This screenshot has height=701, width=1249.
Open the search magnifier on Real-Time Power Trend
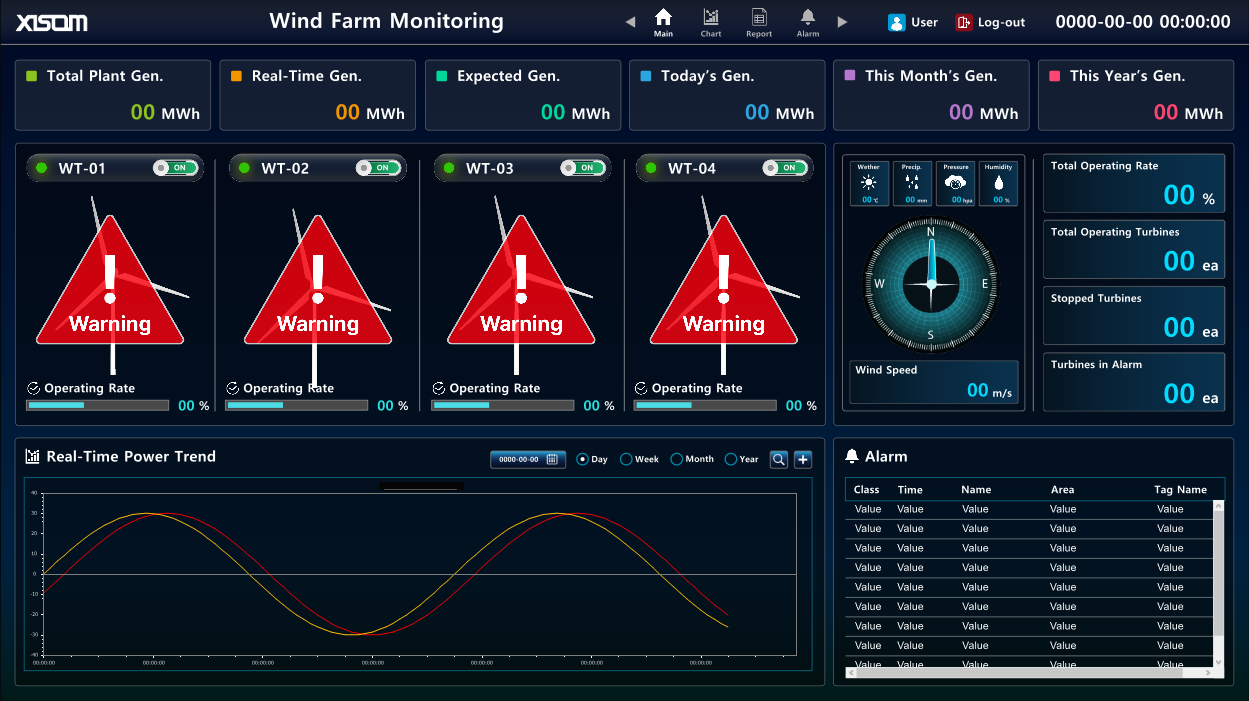pos(779,459)
